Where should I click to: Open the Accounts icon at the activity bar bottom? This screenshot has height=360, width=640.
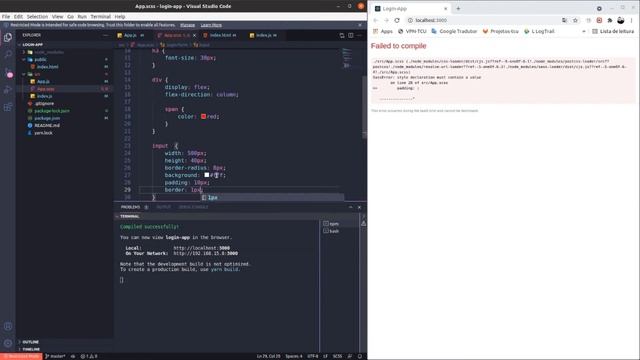[8, 326]
